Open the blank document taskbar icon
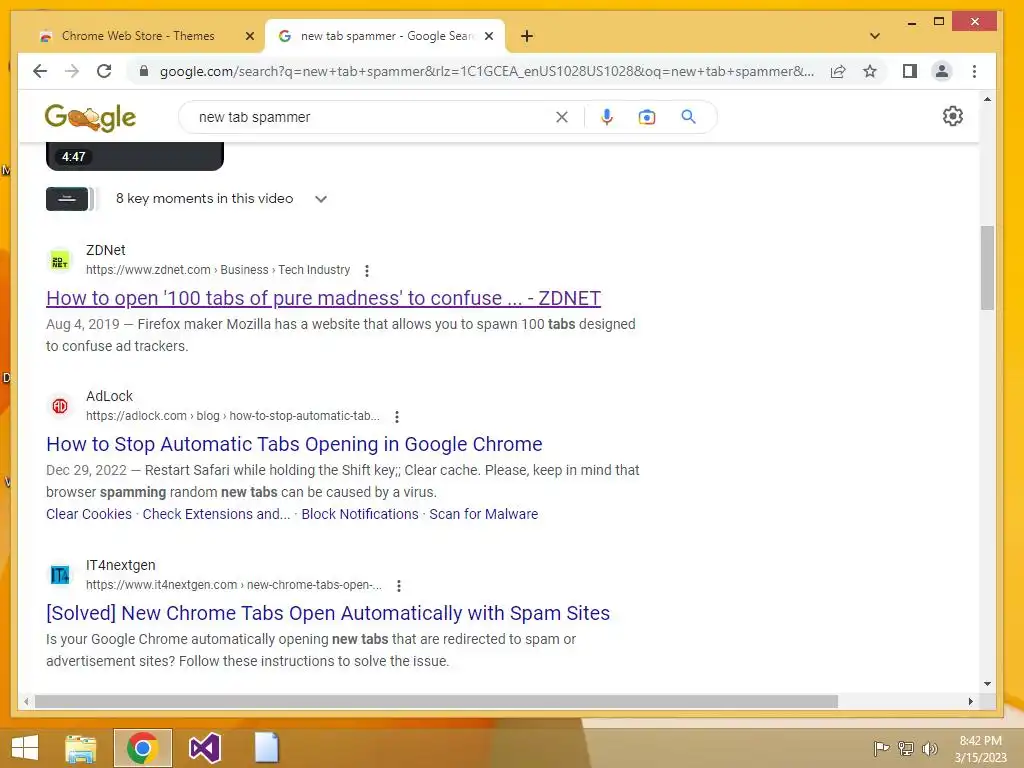 tap(266, 748)
